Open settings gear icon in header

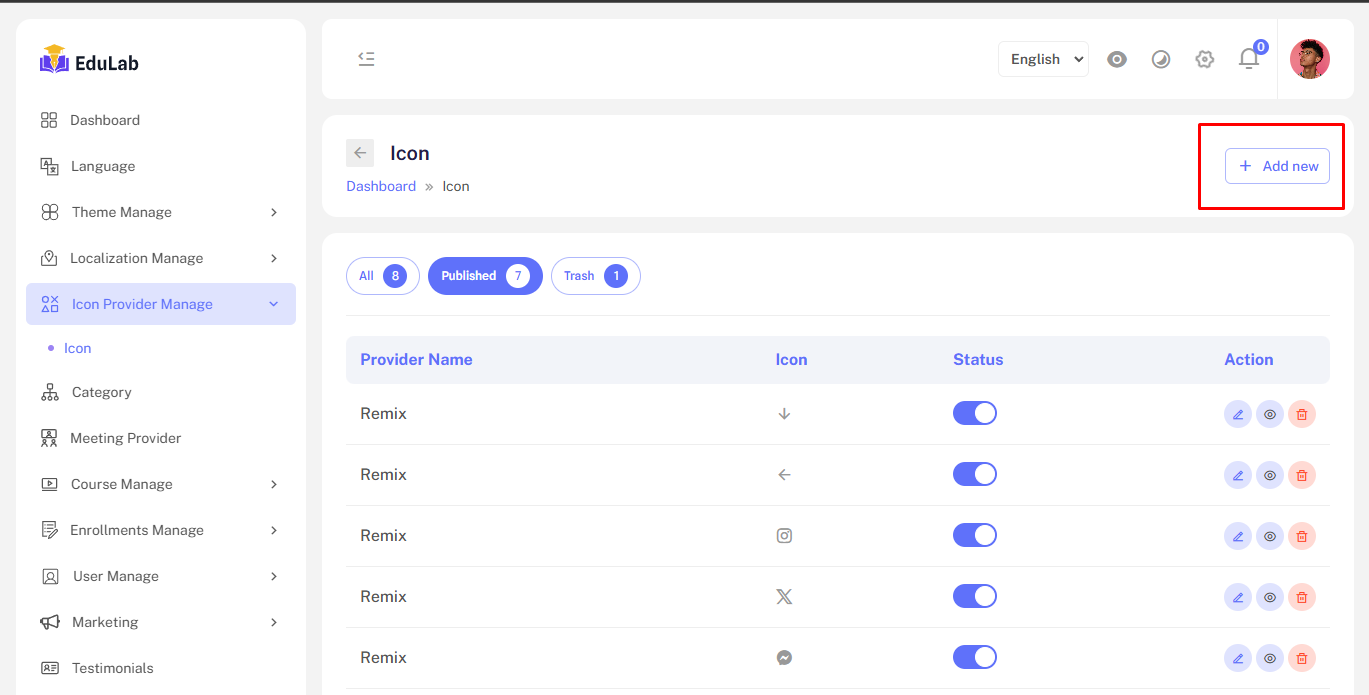pyautogui.click(x=1205, y=59)
